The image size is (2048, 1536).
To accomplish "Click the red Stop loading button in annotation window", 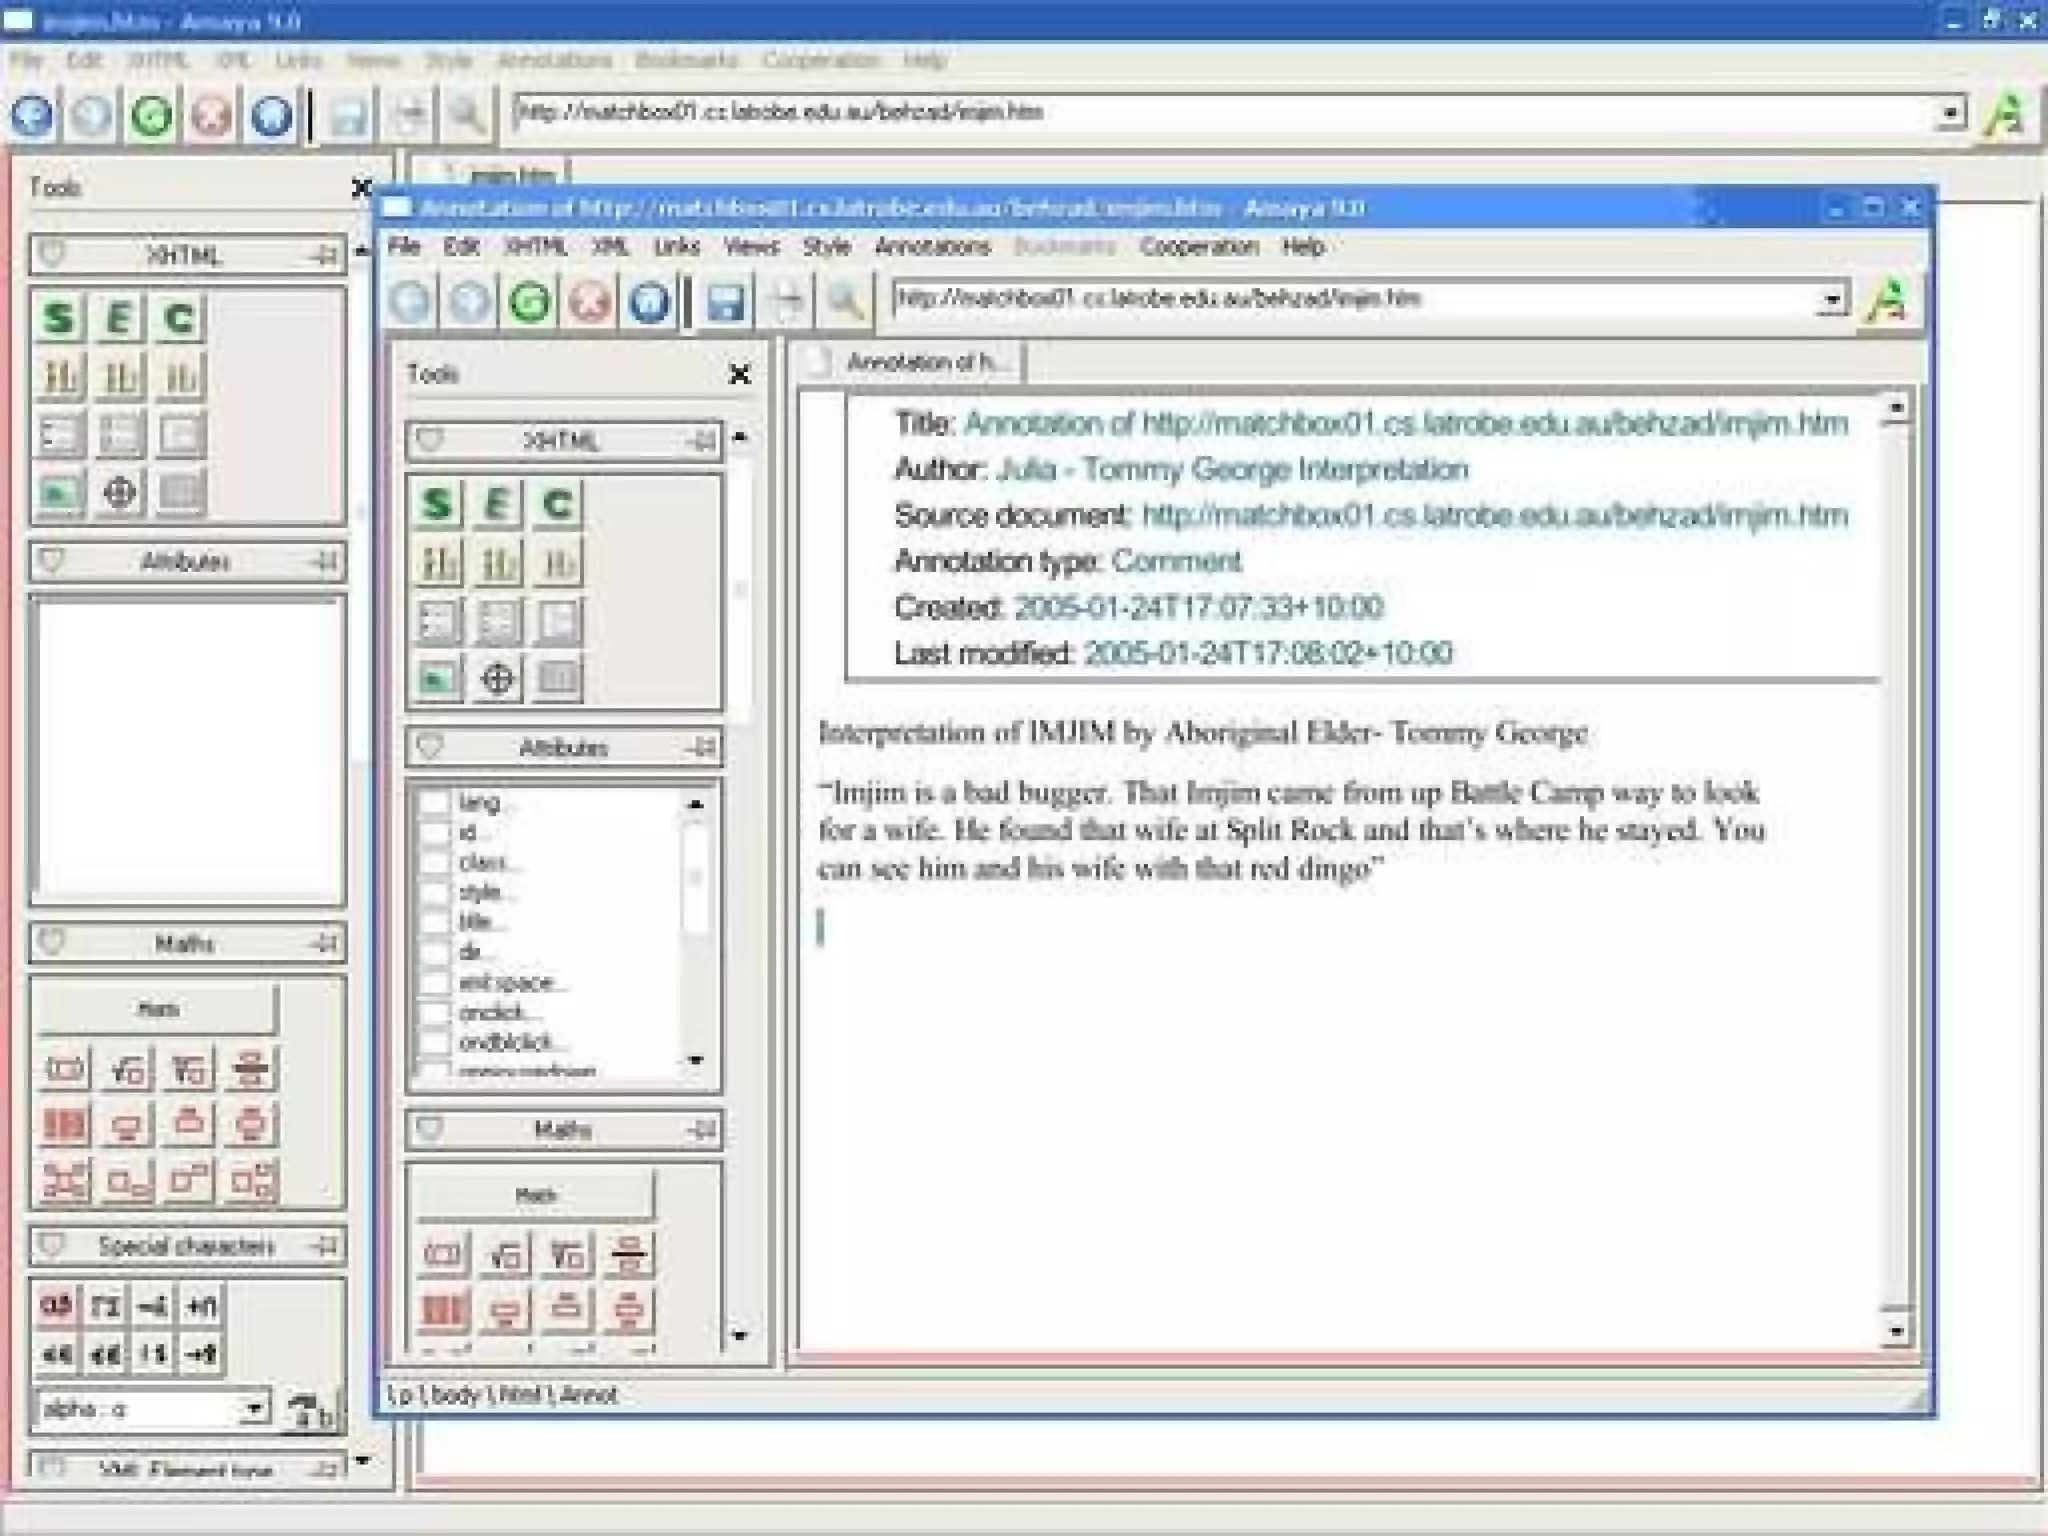I will tap(590, 301).
